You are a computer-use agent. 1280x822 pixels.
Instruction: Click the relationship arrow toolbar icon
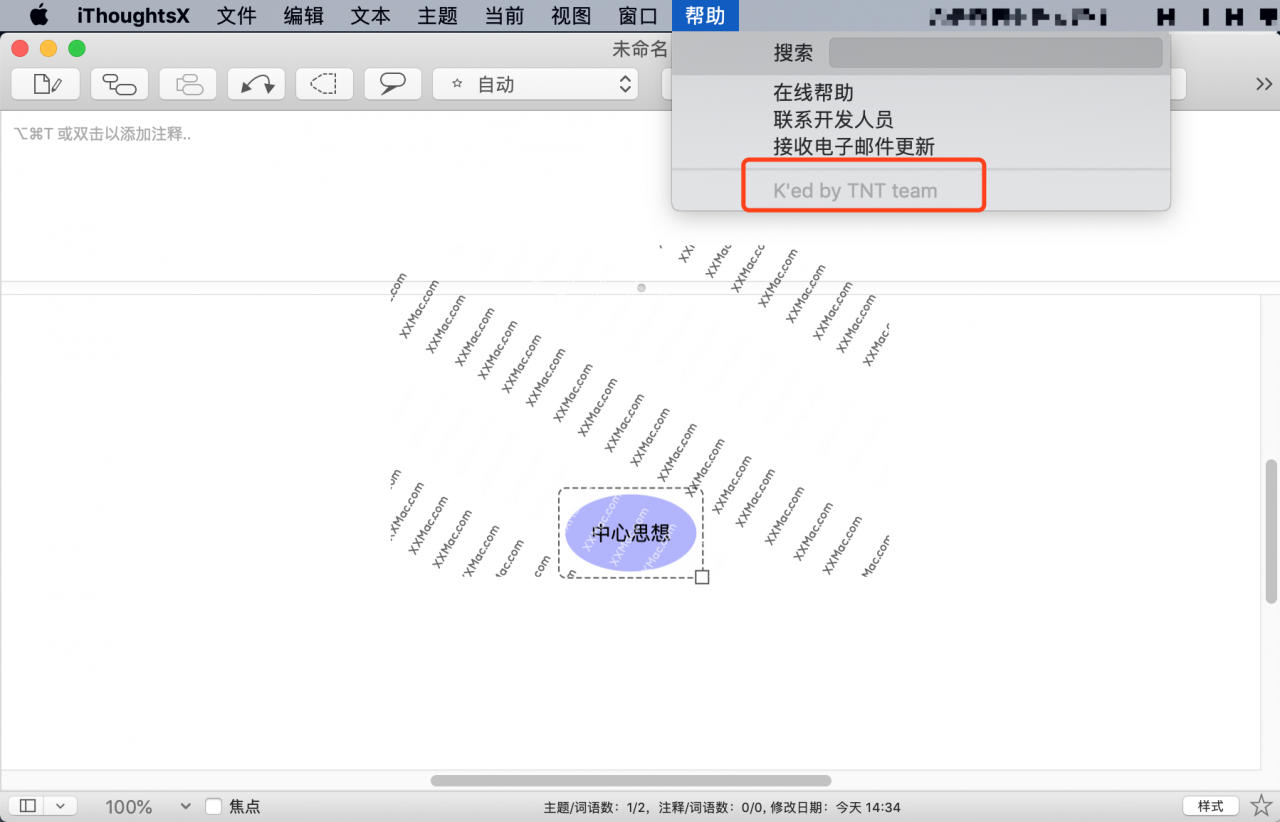tap(256, 84)
